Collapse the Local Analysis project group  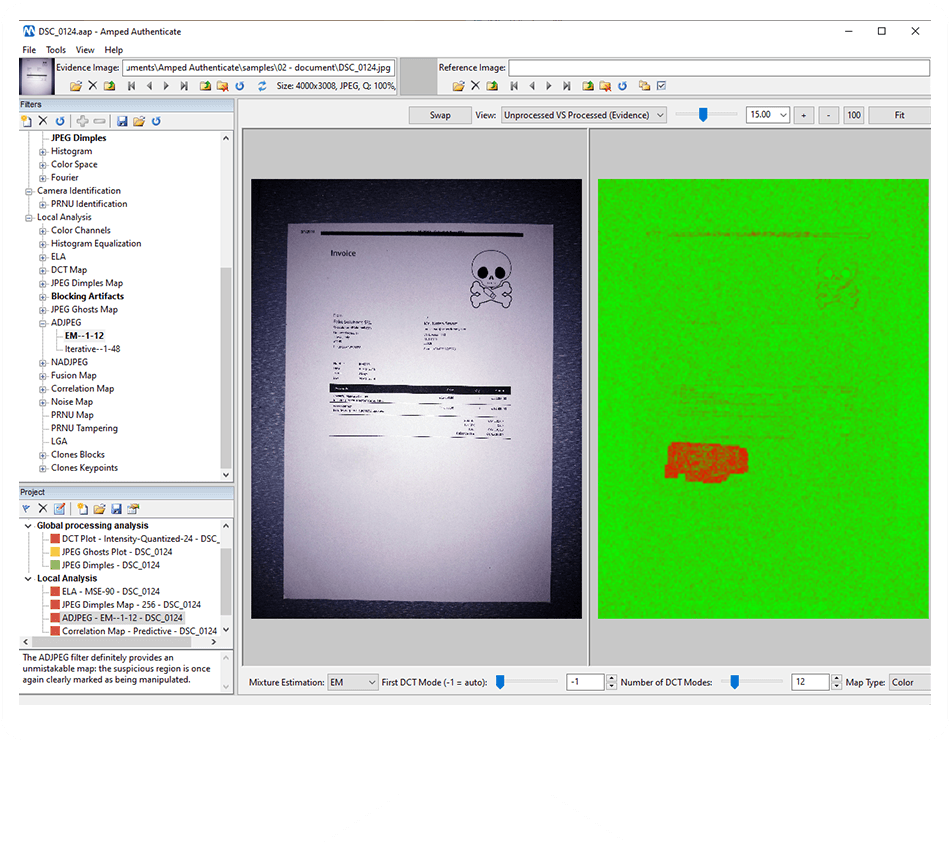28,578
